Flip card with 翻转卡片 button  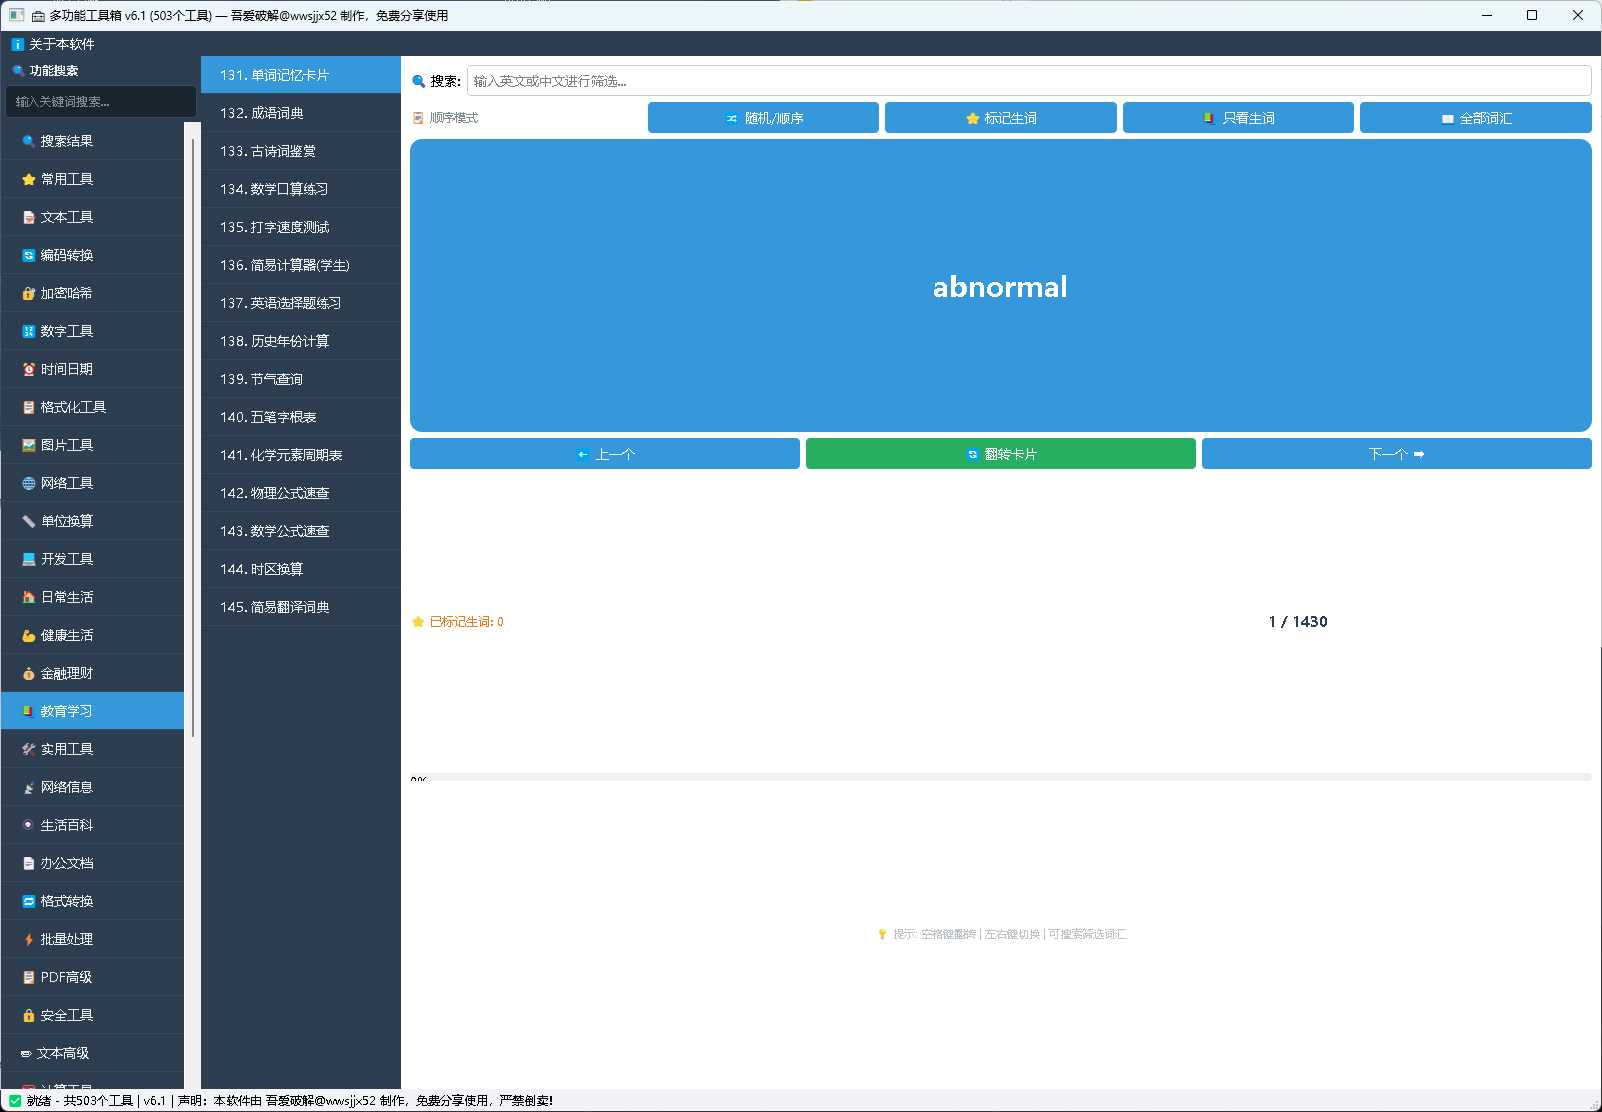coord(1001,454)
